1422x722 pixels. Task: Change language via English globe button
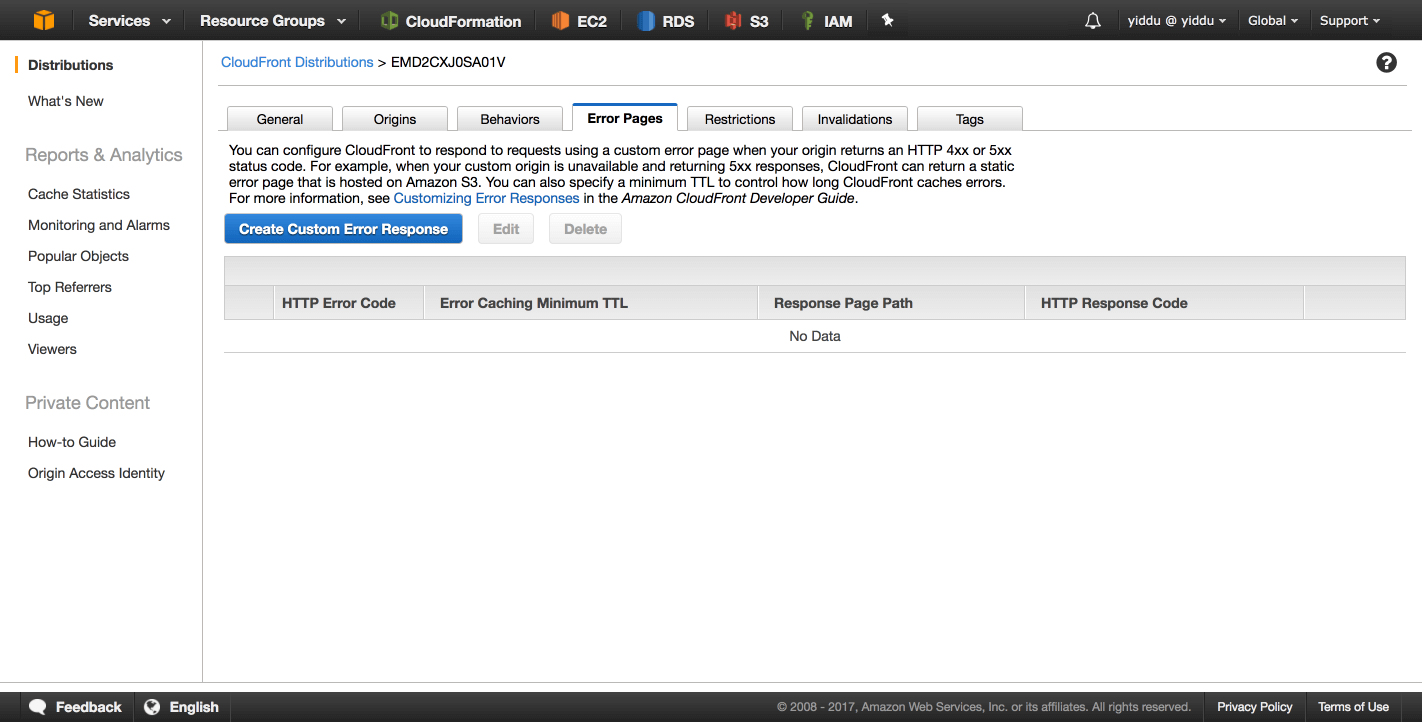point(181,707)
